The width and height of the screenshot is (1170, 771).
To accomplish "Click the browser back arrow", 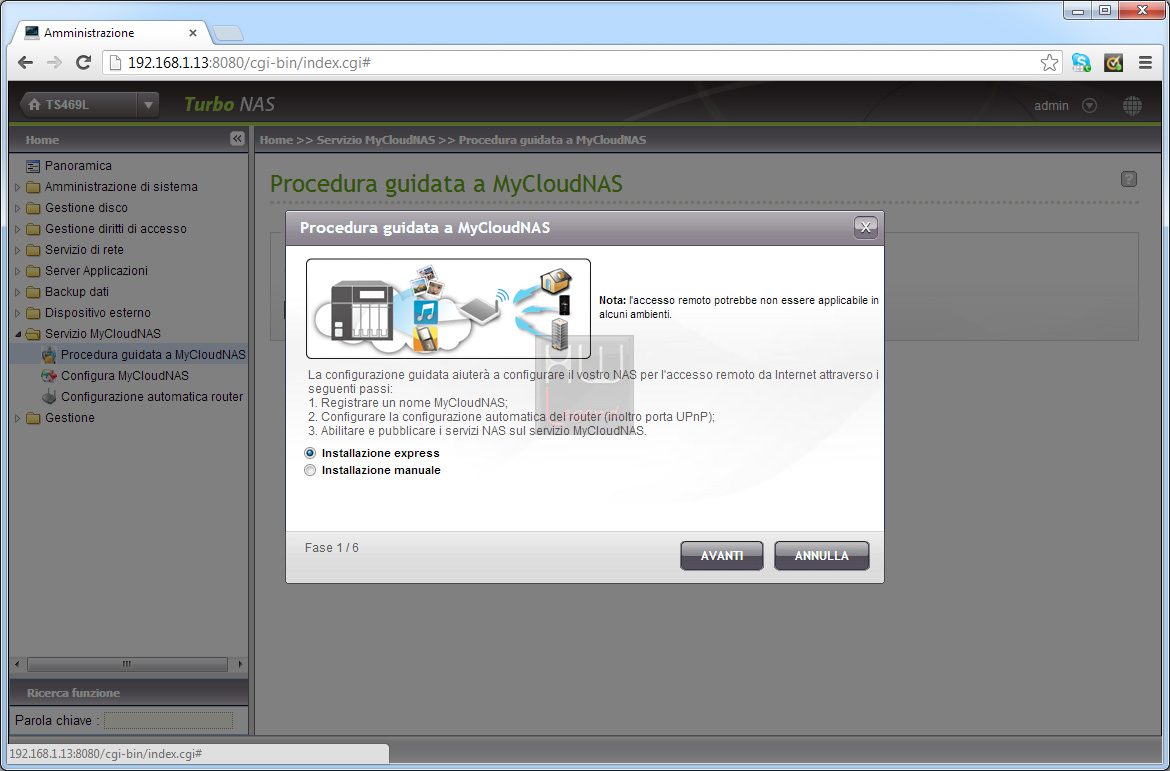I will (x=25, y=63).
